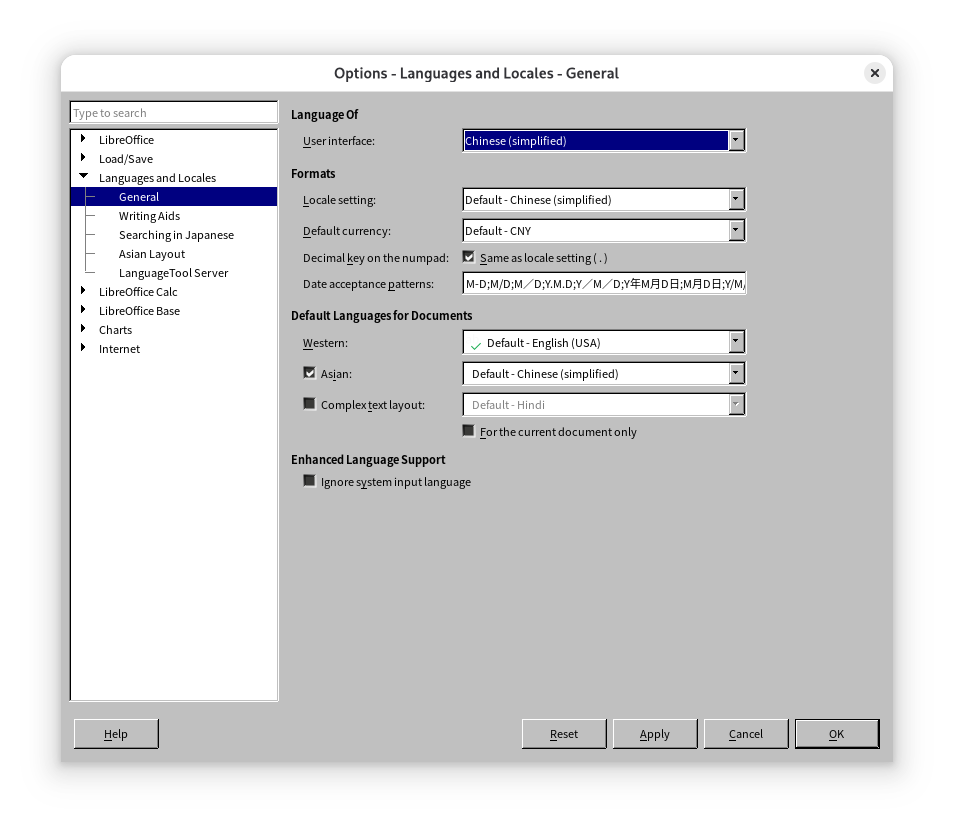The height and width of the screenshot is (829, 954).
Task: Expand the Load/Save tree node arrow
Action: (83, 158)
